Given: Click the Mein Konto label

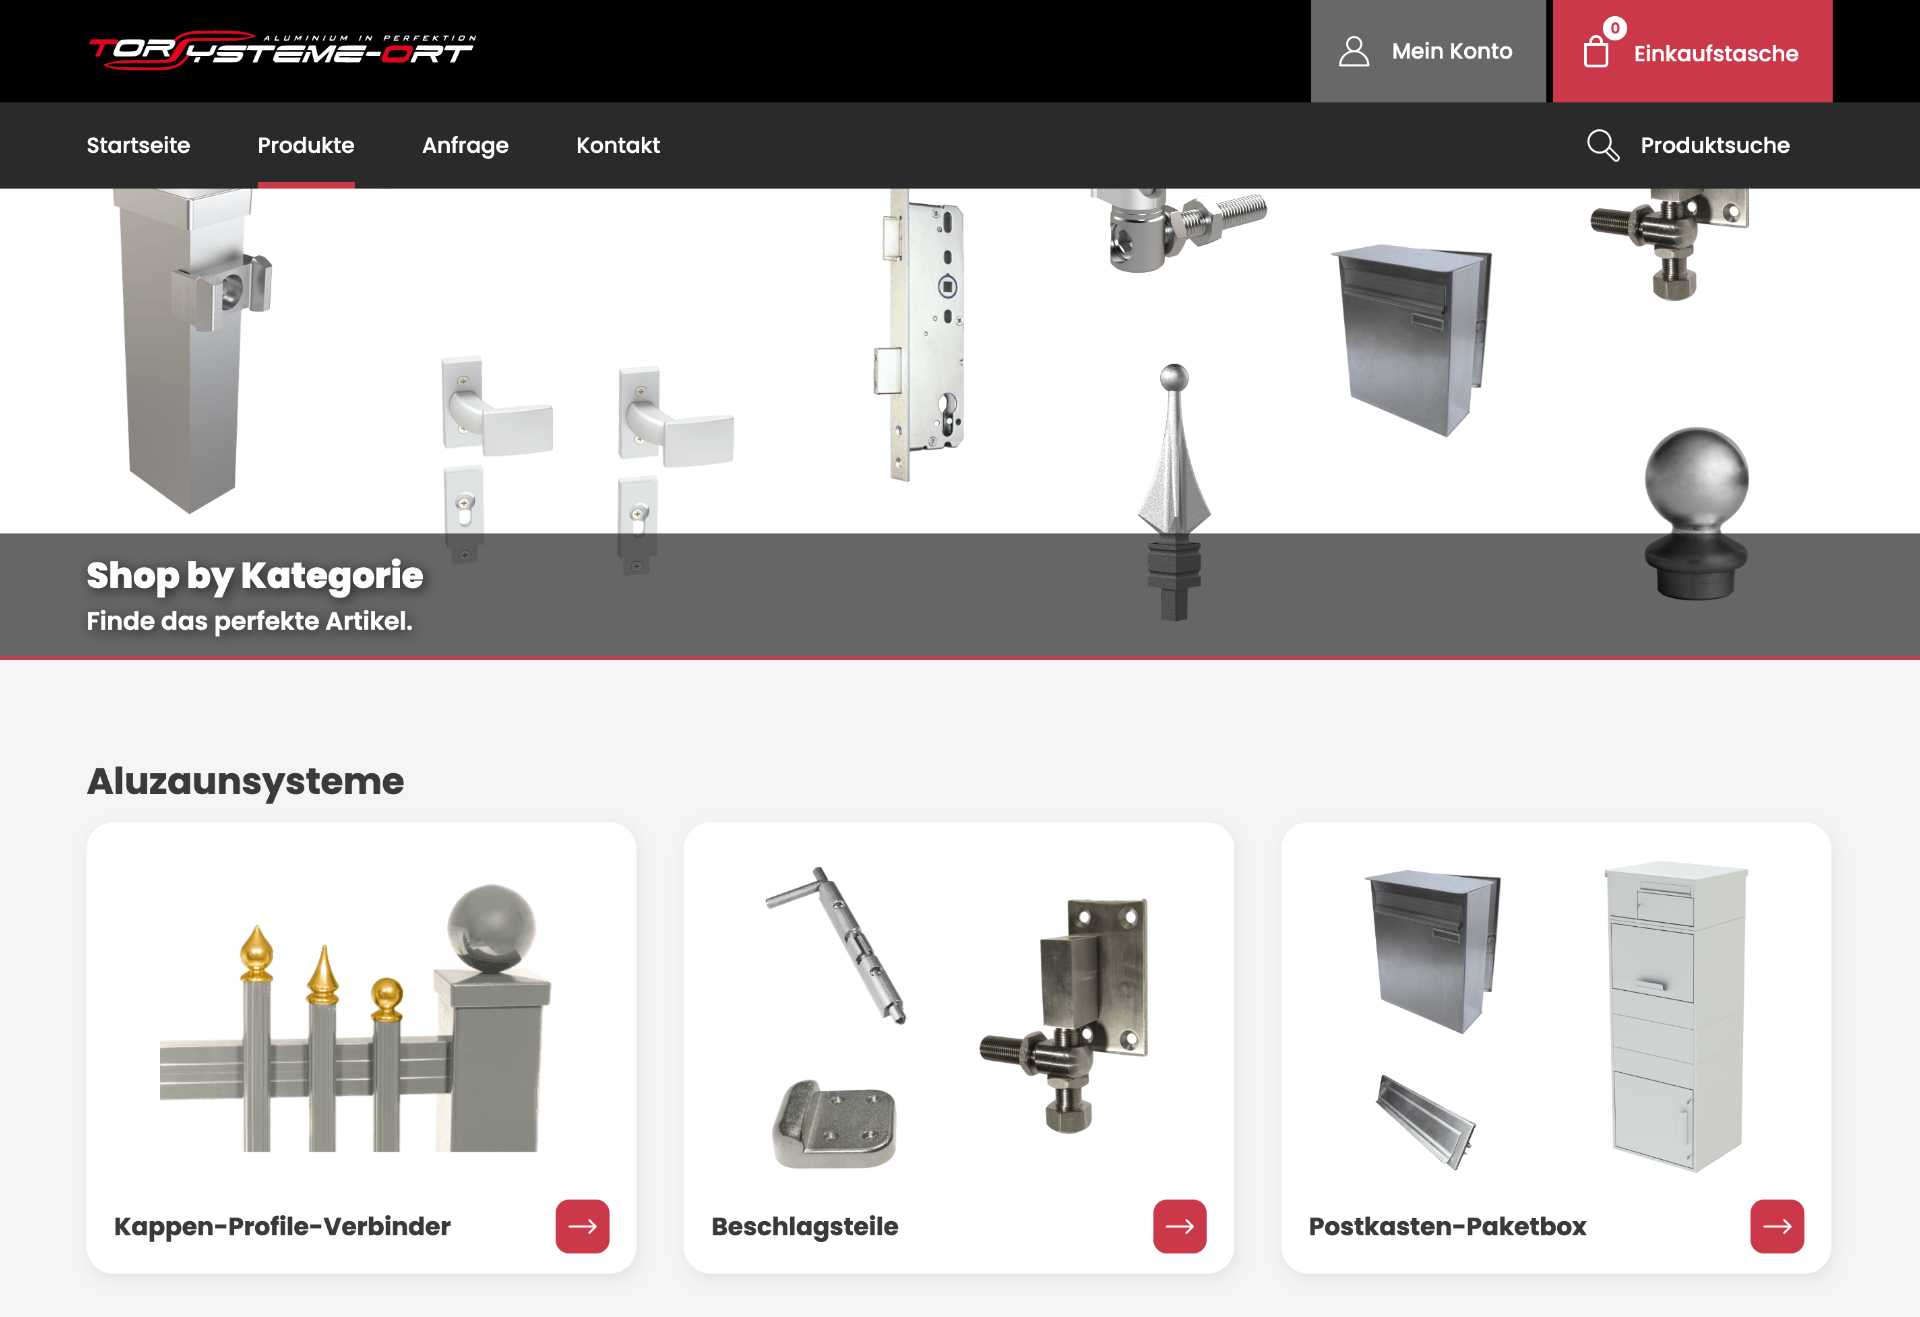Looking at the screenshot, I should [1452, 50].
